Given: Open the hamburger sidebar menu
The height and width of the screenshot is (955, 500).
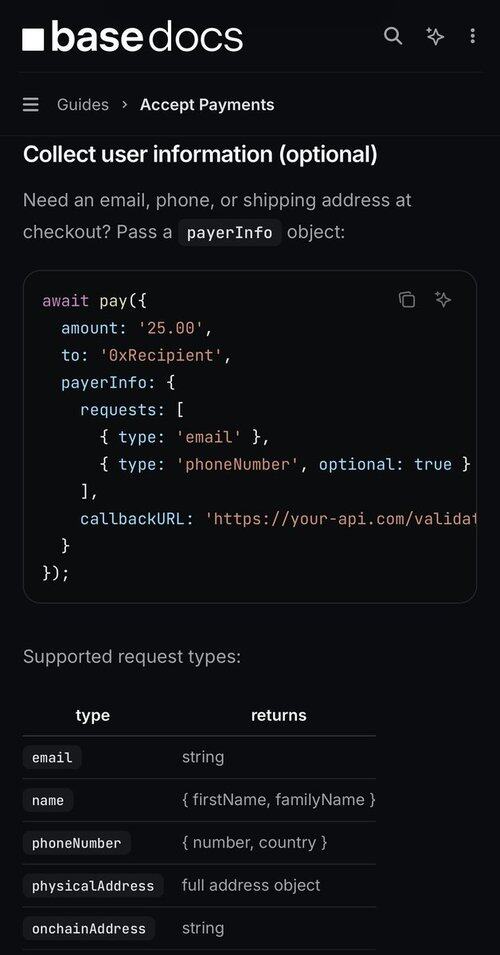Looking at the screenshot, I should click(30, 105).
